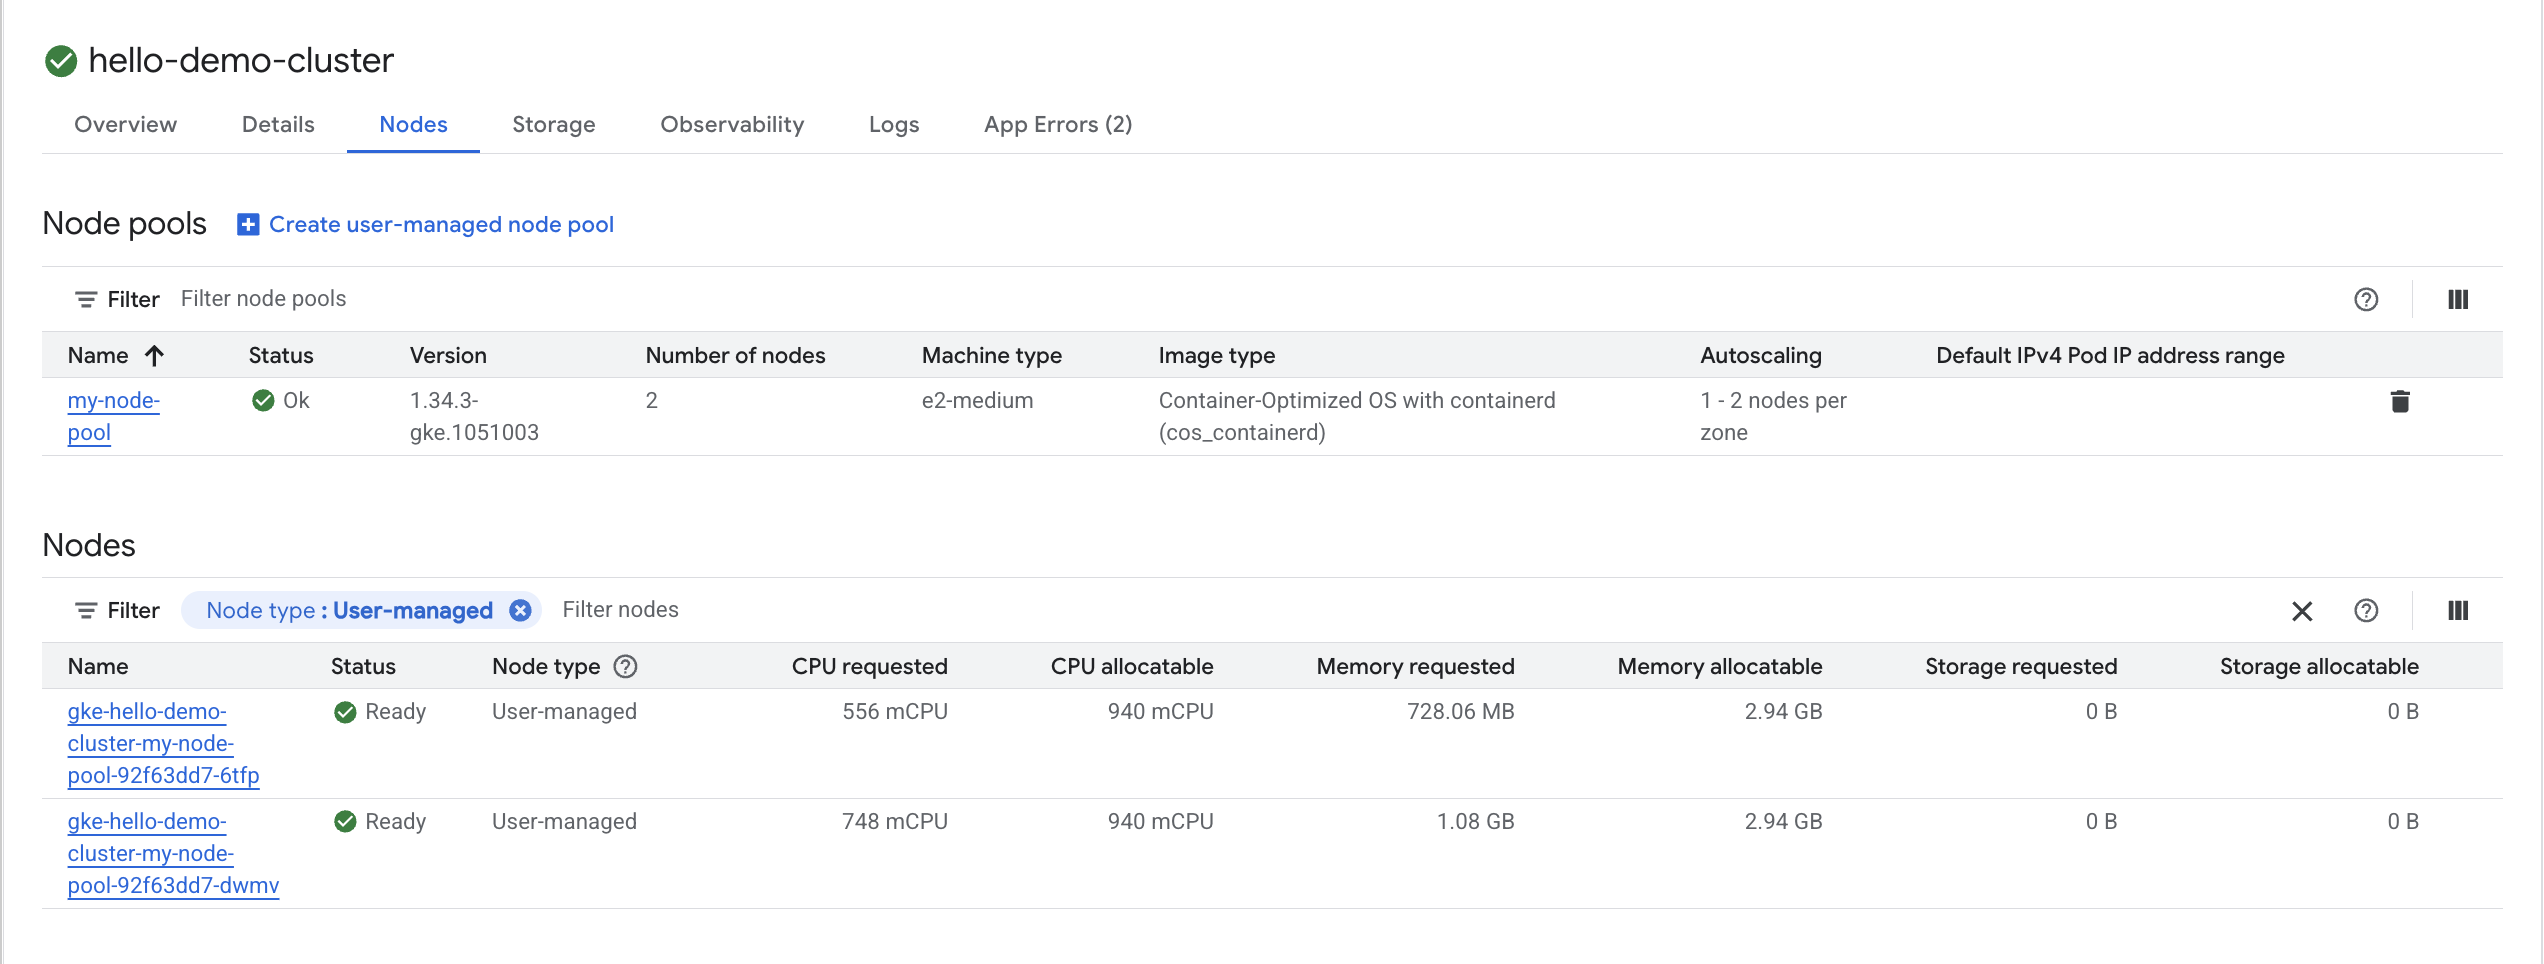2544x964 pixels.
Task: Click the node pools Filter icon
Action: (86, 299)
